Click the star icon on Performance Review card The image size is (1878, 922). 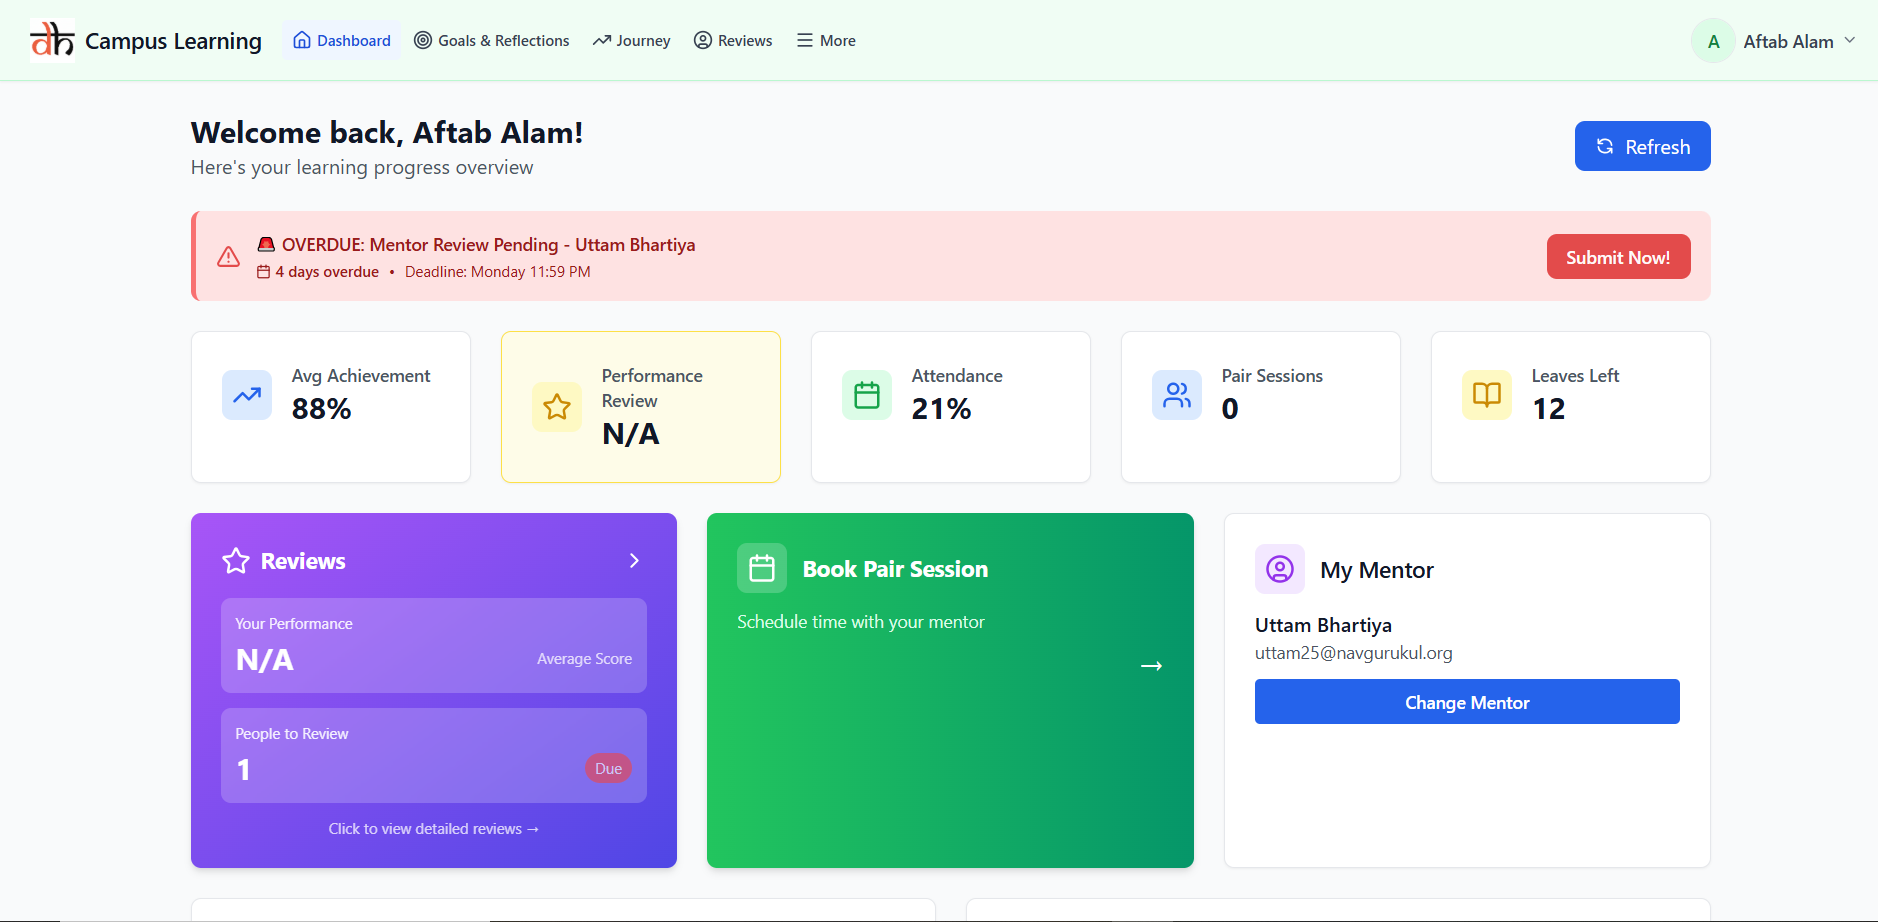coord(557,407)
